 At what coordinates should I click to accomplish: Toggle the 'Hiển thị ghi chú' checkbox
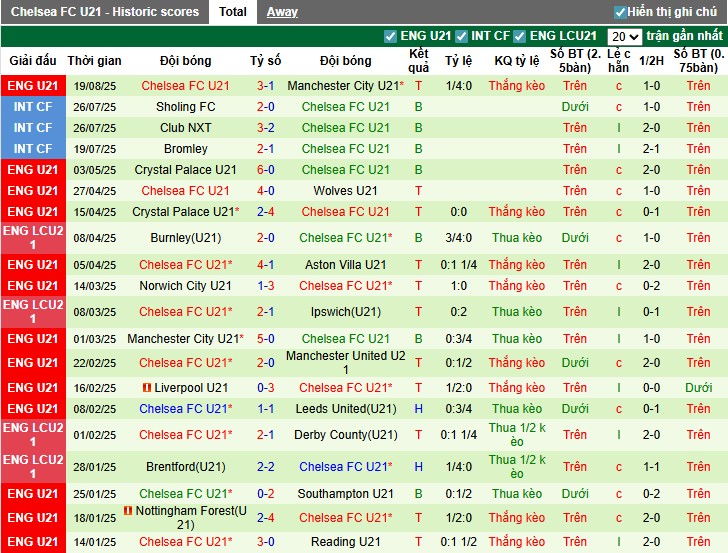pyautogui.click(x=620, y=12)
